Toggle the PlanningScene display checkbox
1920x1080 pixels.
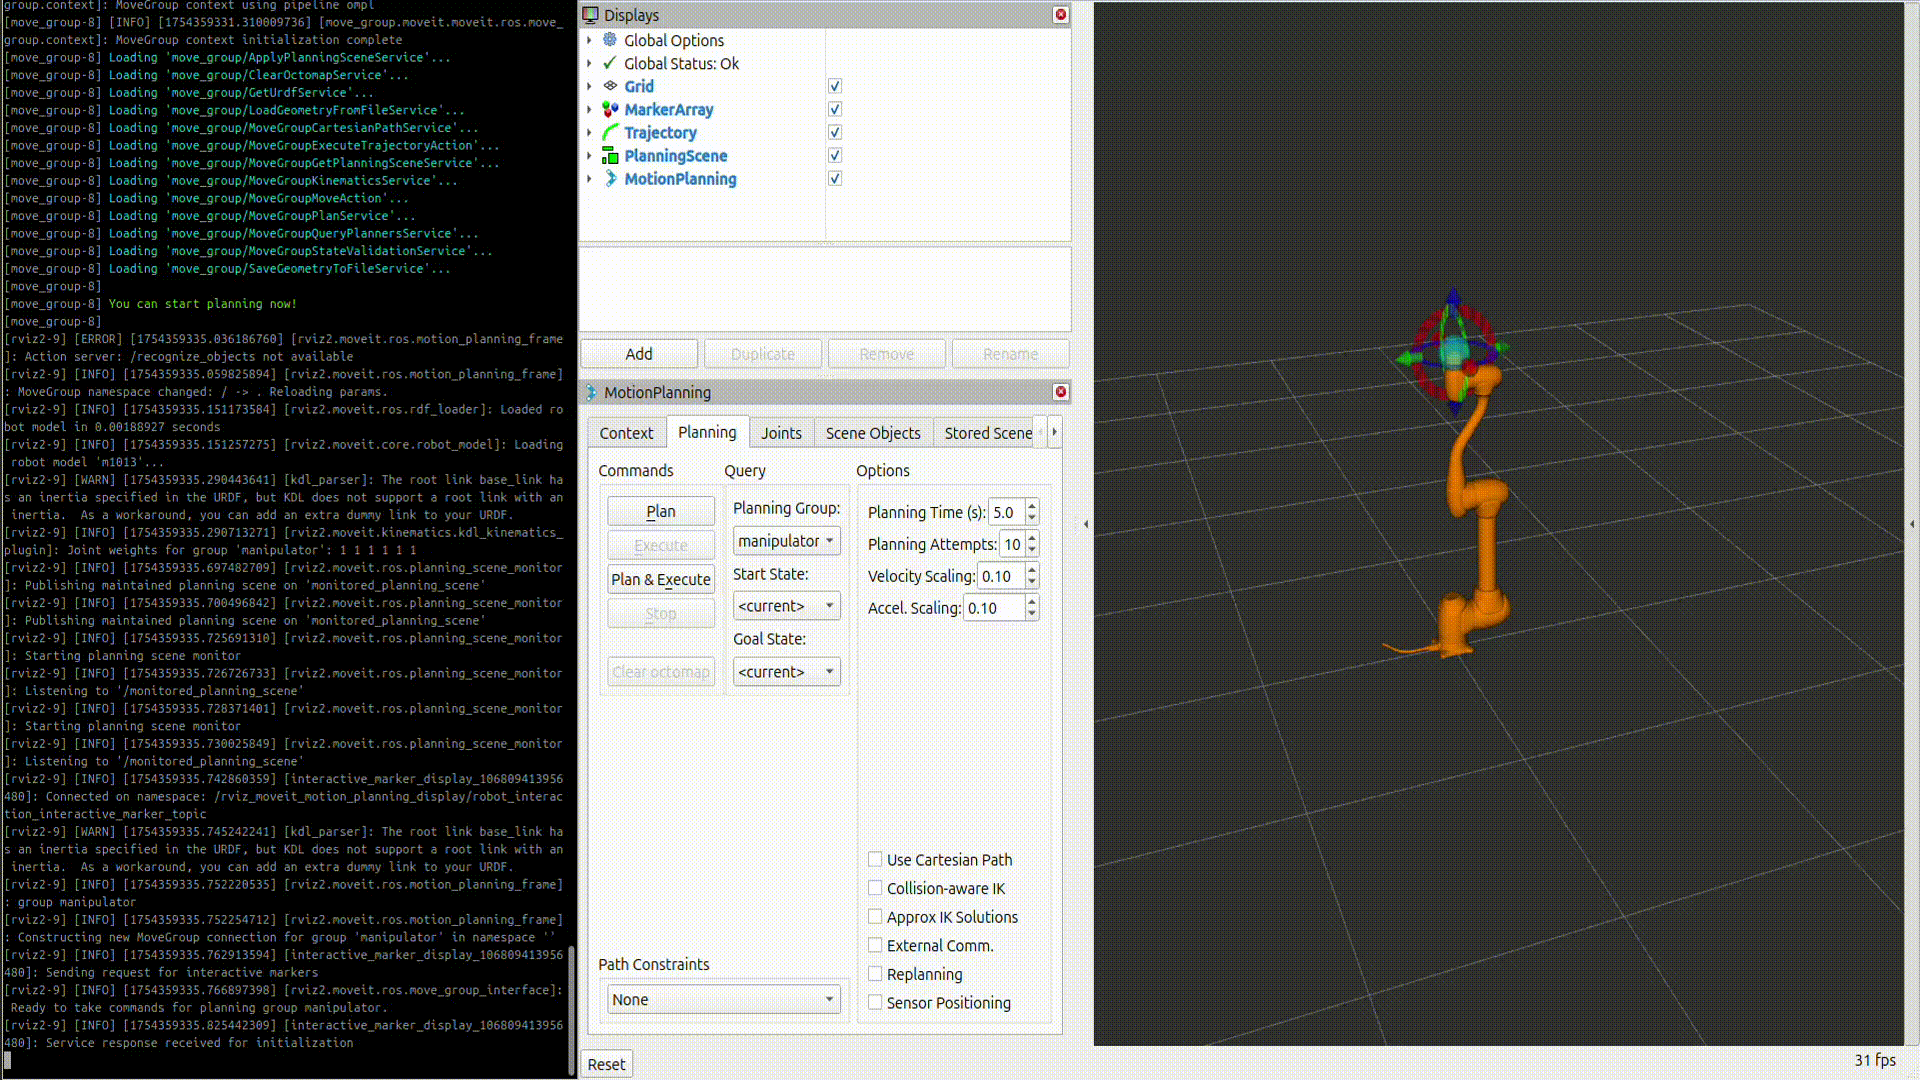(x=835, y=155)
